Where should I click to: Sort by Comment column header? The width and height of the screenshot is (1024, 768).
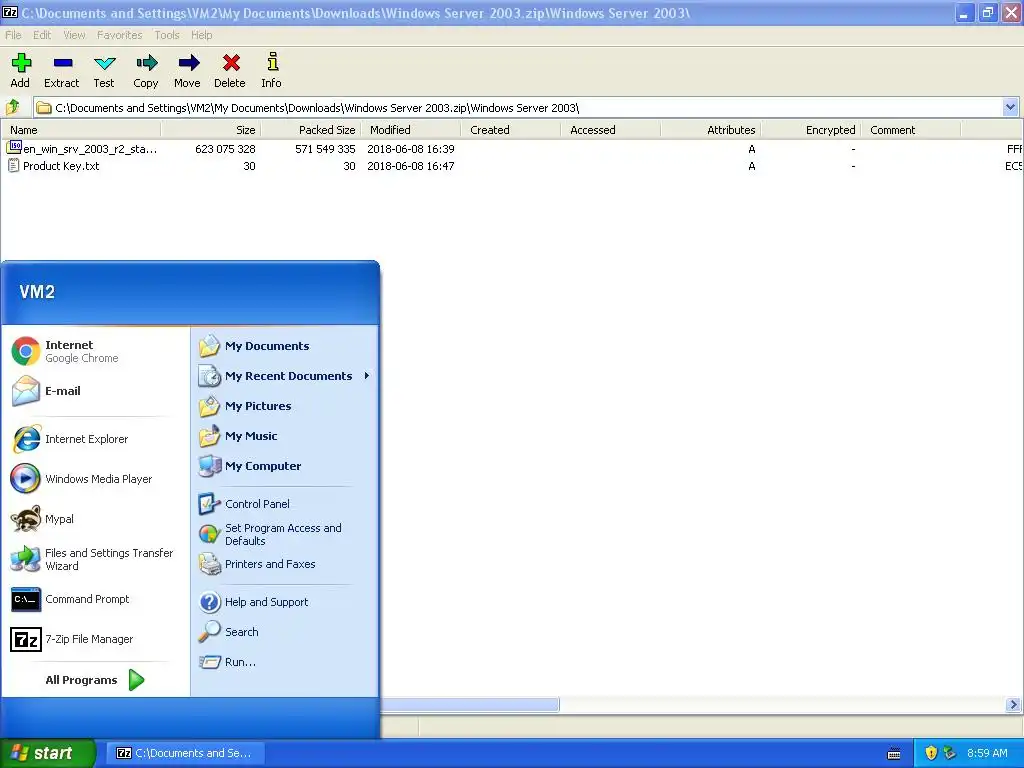pos(910,130)
